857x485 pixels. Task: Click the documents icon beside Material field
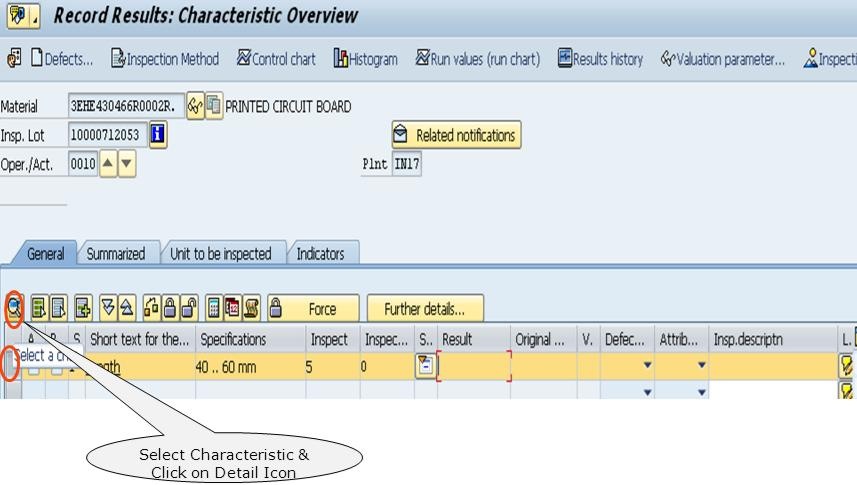(x=214, y=106)
